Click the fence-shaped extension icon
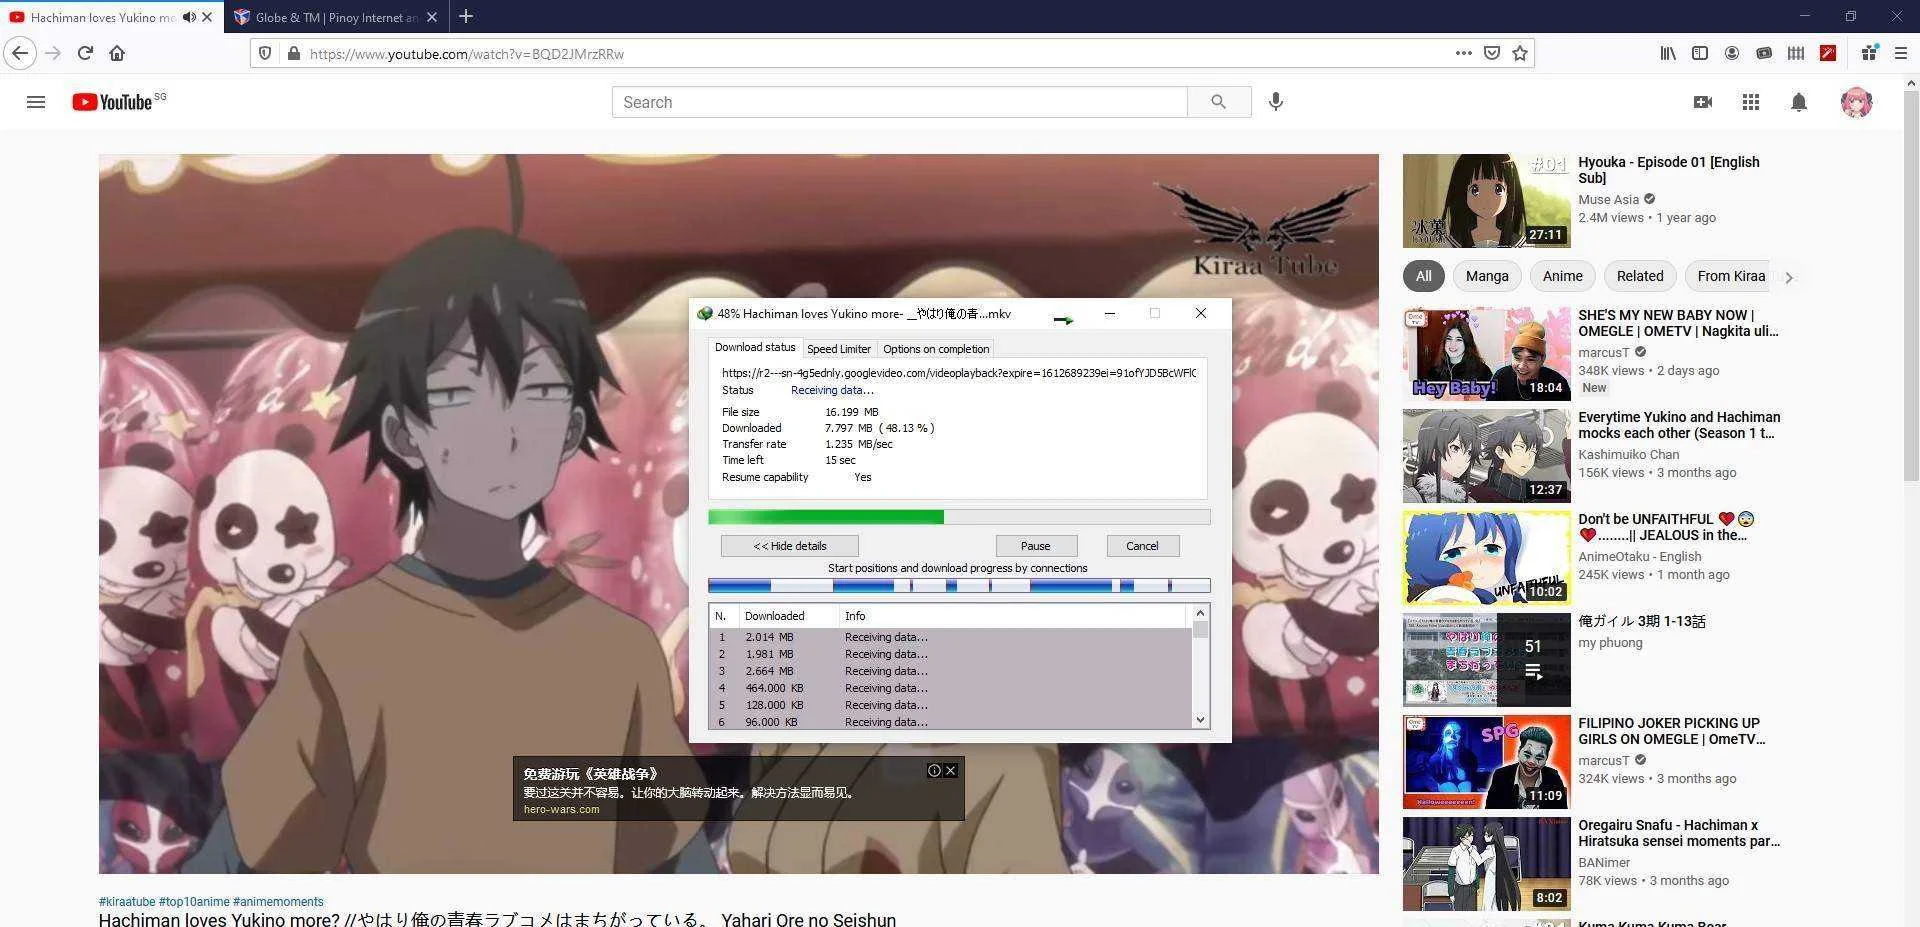1920x927 pixels. point(1796,53)
